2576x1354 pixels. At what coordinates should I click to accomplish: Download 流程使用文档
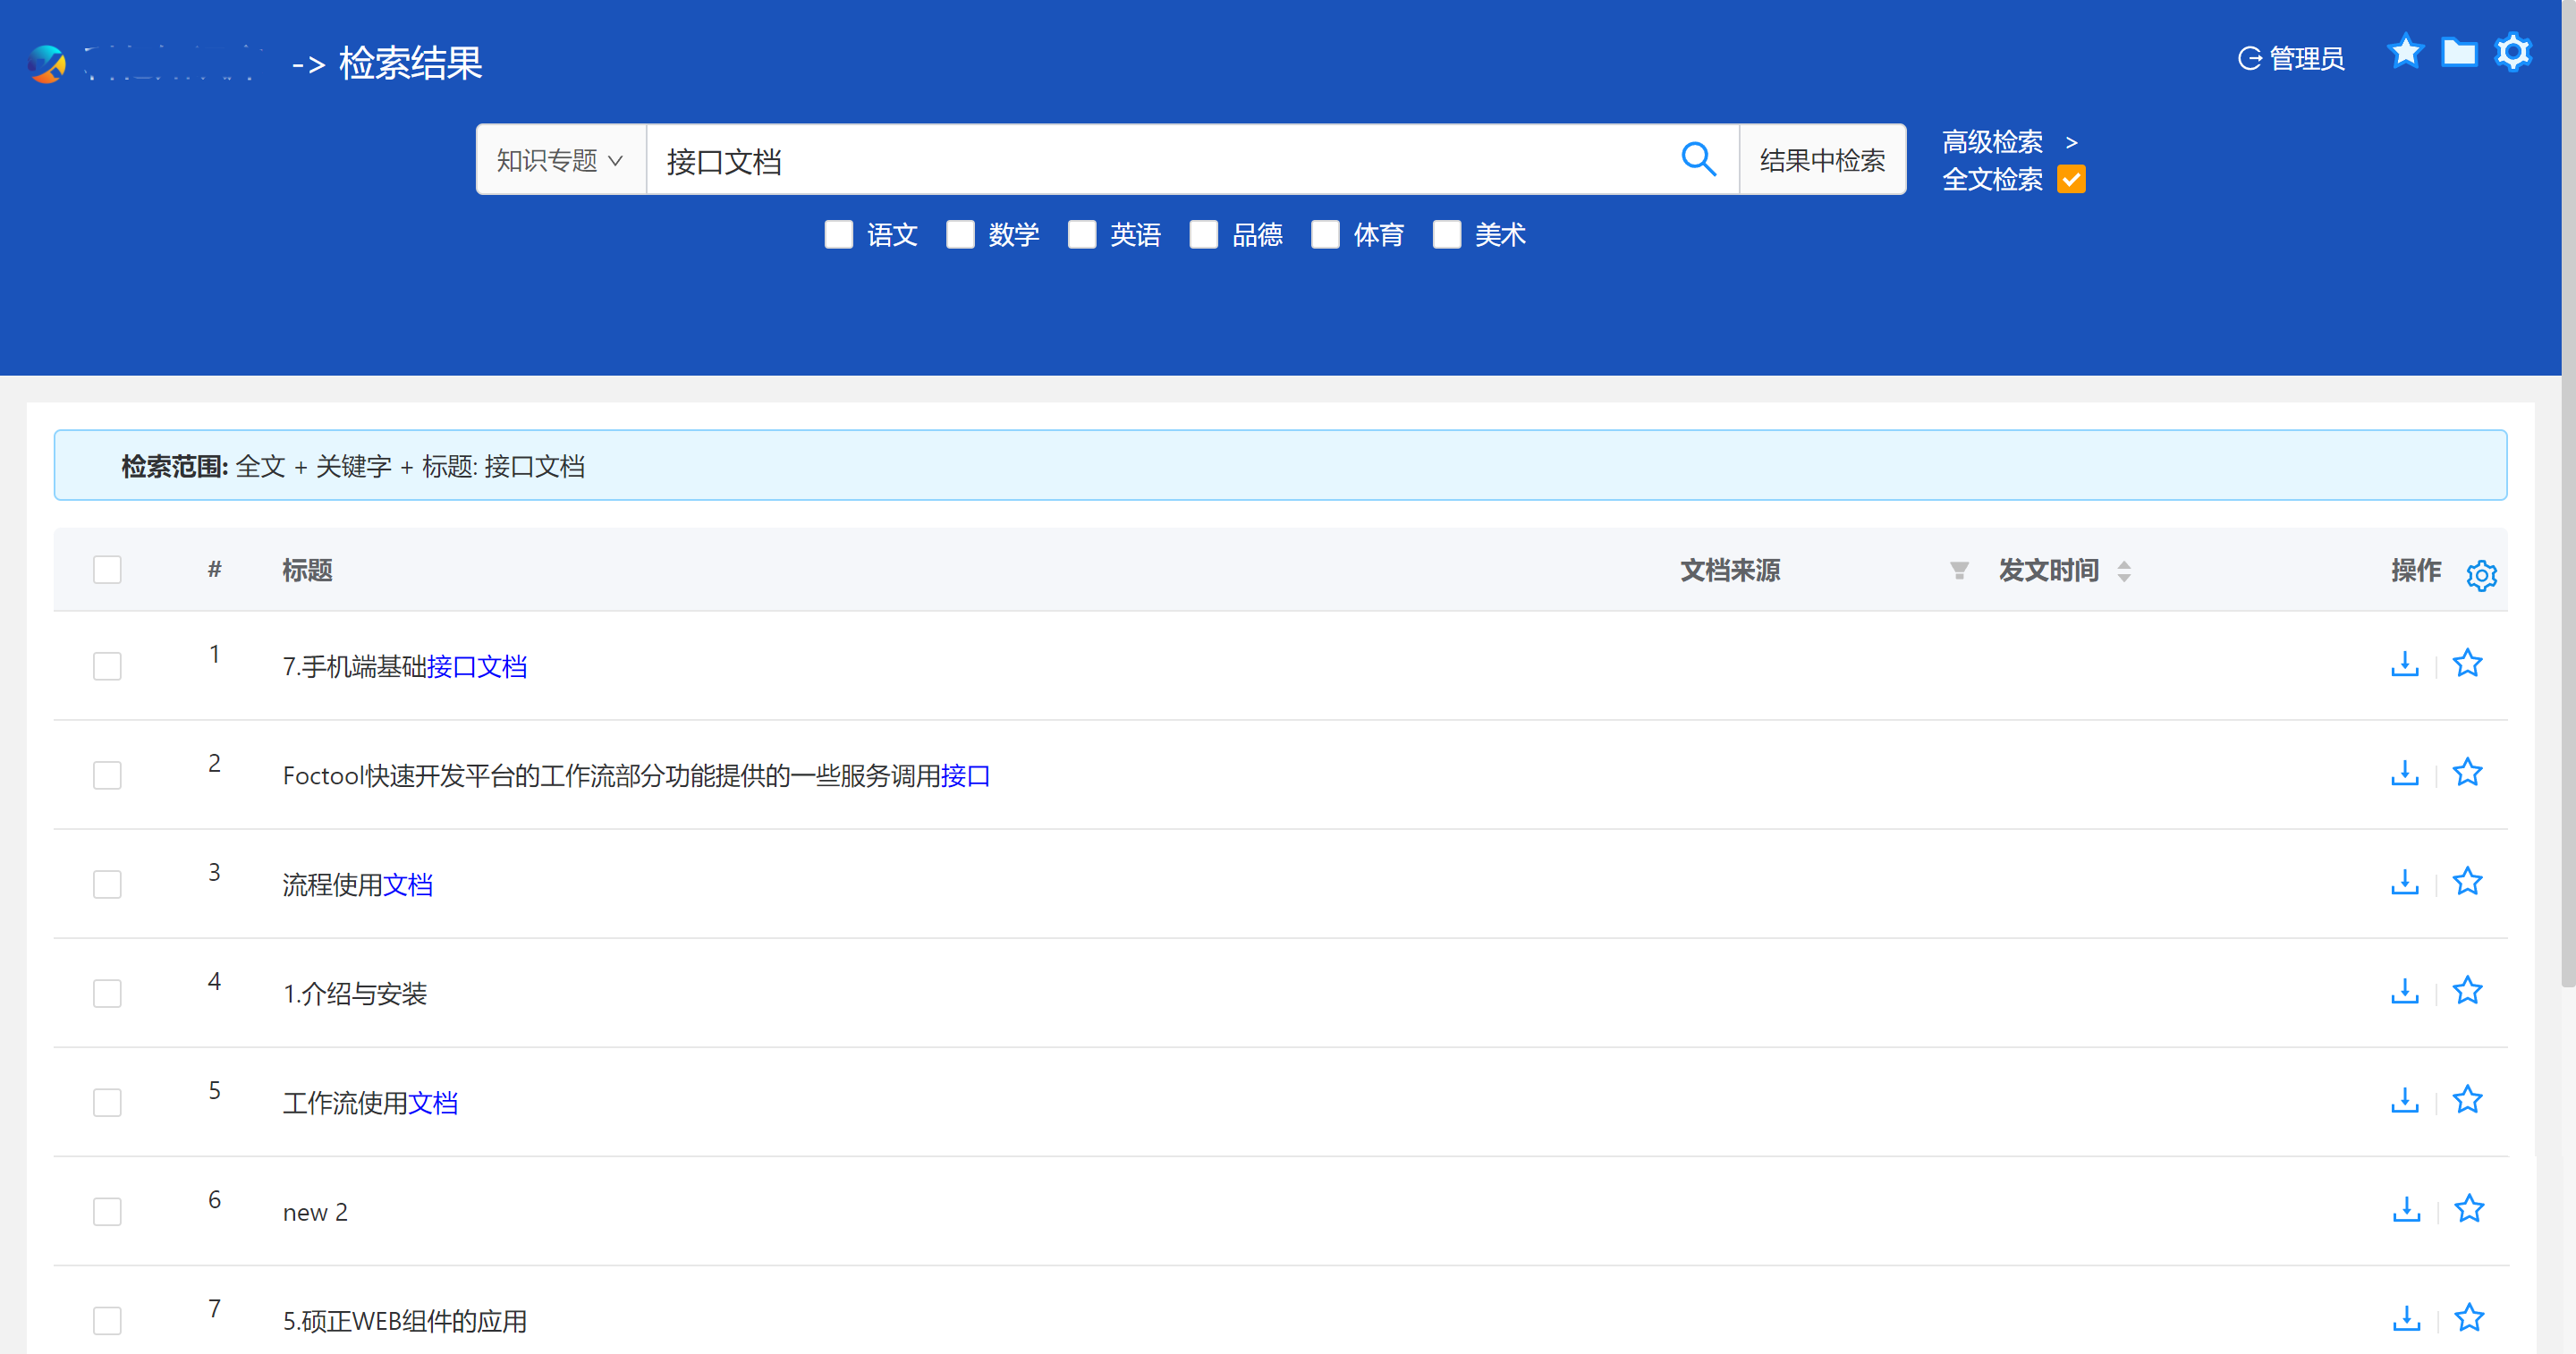pos(2404,882)
